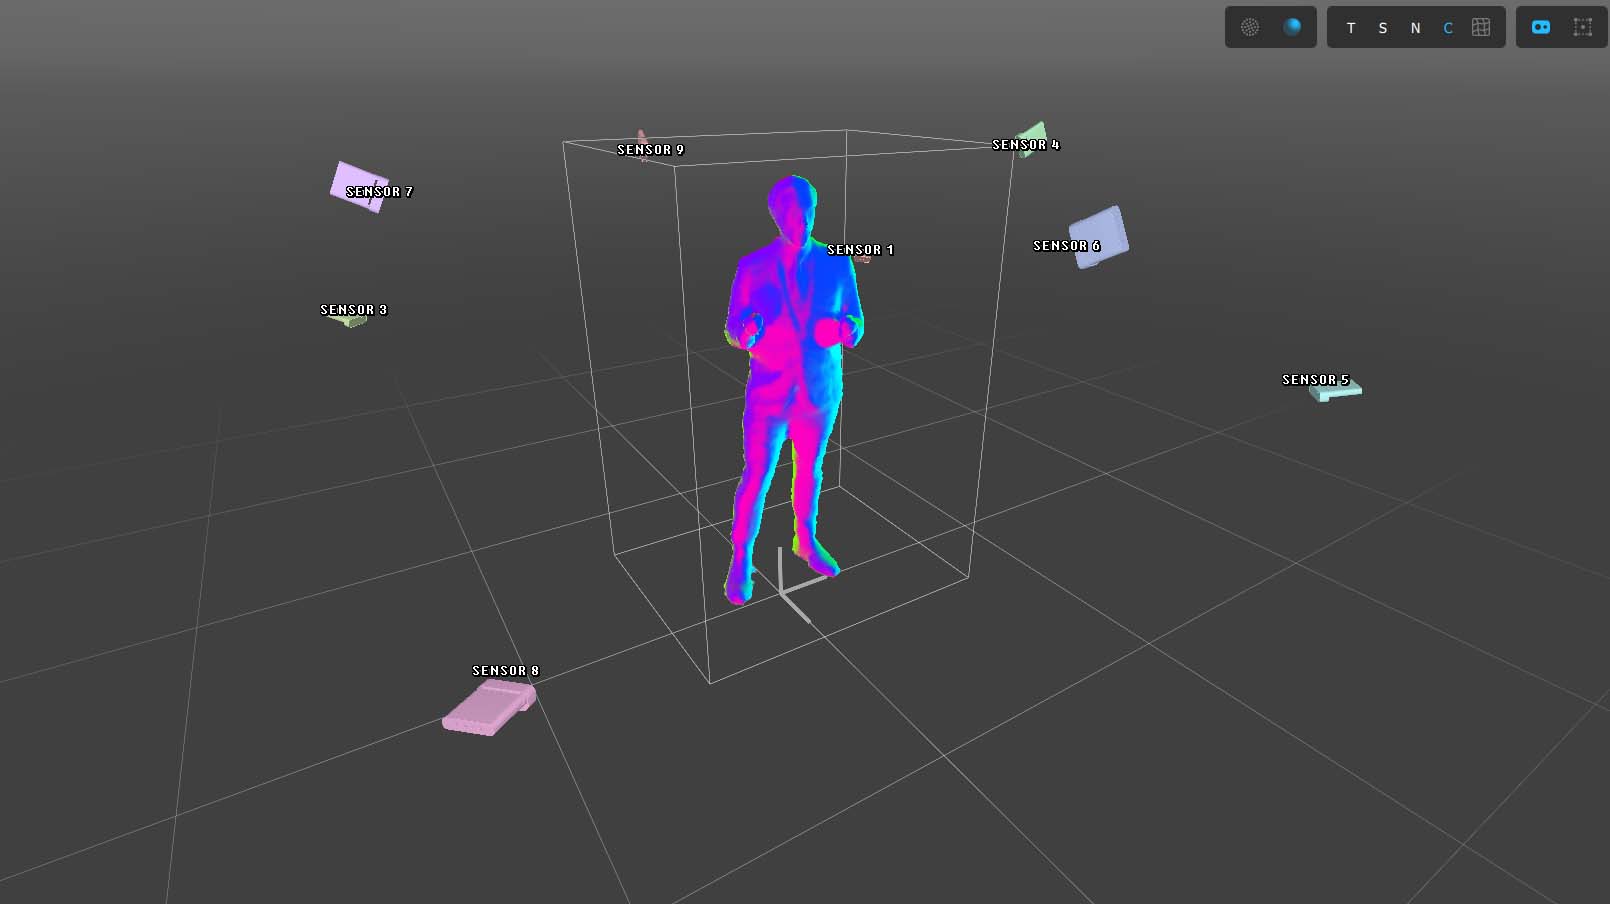This screenshot has width=1610, height=904.
Task: Toggle the wireframe mesh grid icon
Action: click(1481, 28)
